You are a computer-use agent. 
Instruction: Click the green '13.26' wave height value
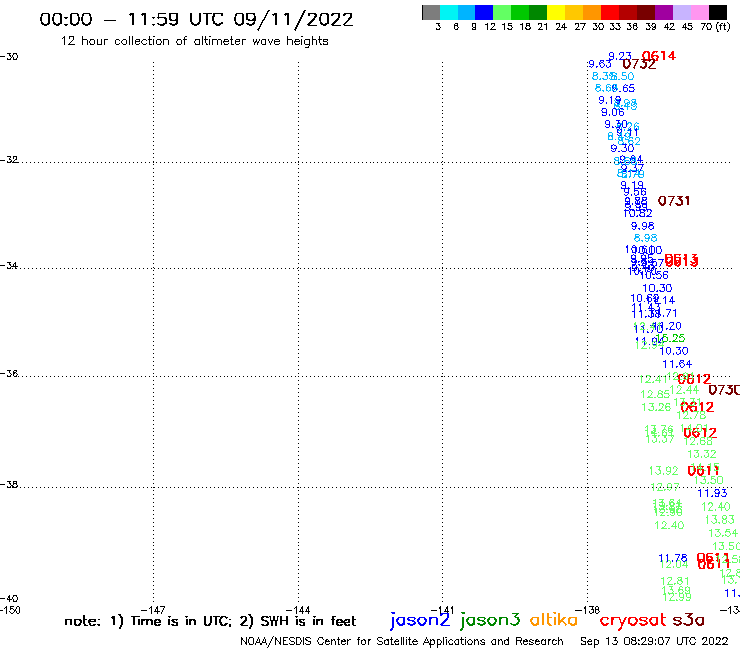[x=656, y=407]
